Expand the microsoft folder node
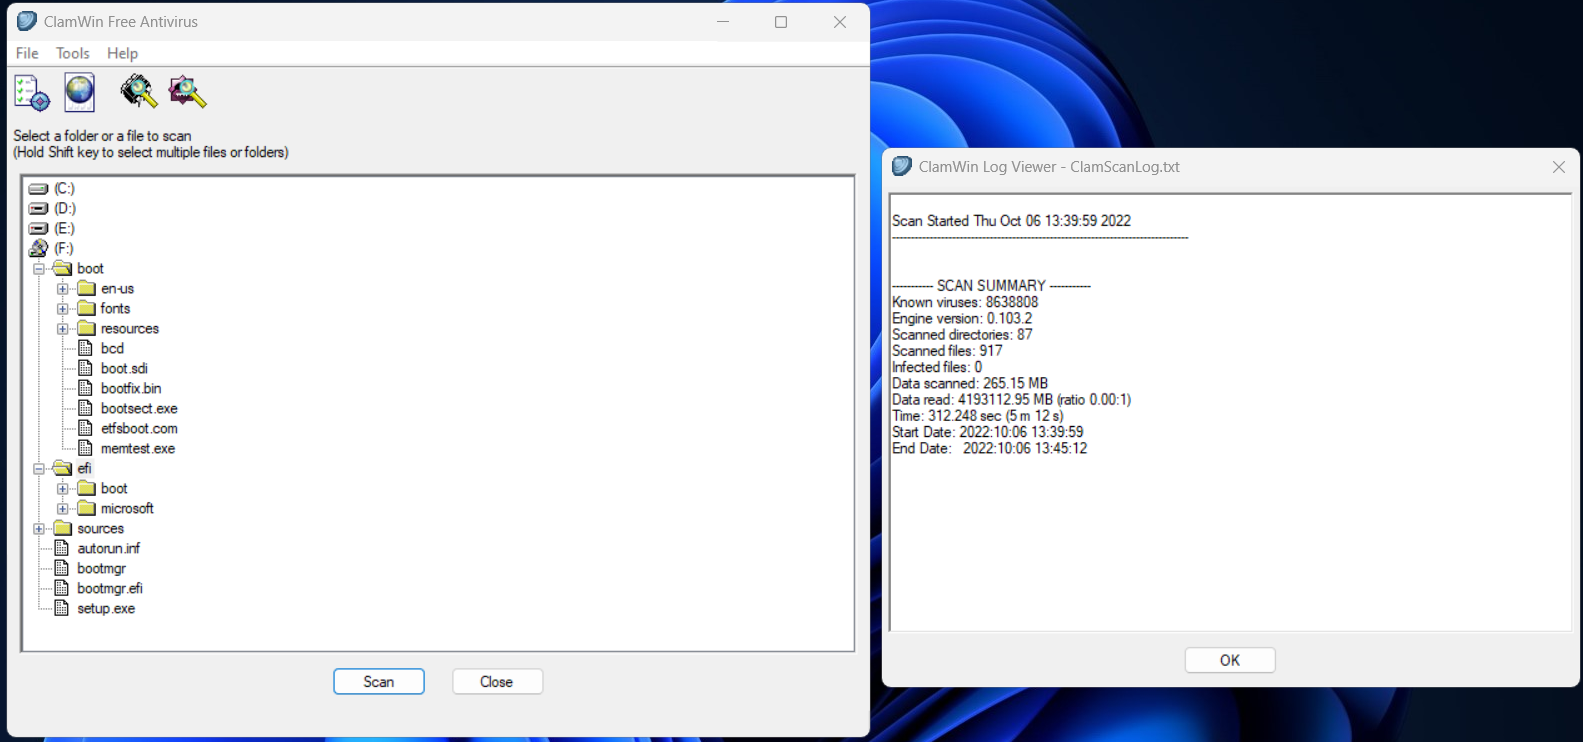This screenshot has height=742, width=1583. coord(63,508)
